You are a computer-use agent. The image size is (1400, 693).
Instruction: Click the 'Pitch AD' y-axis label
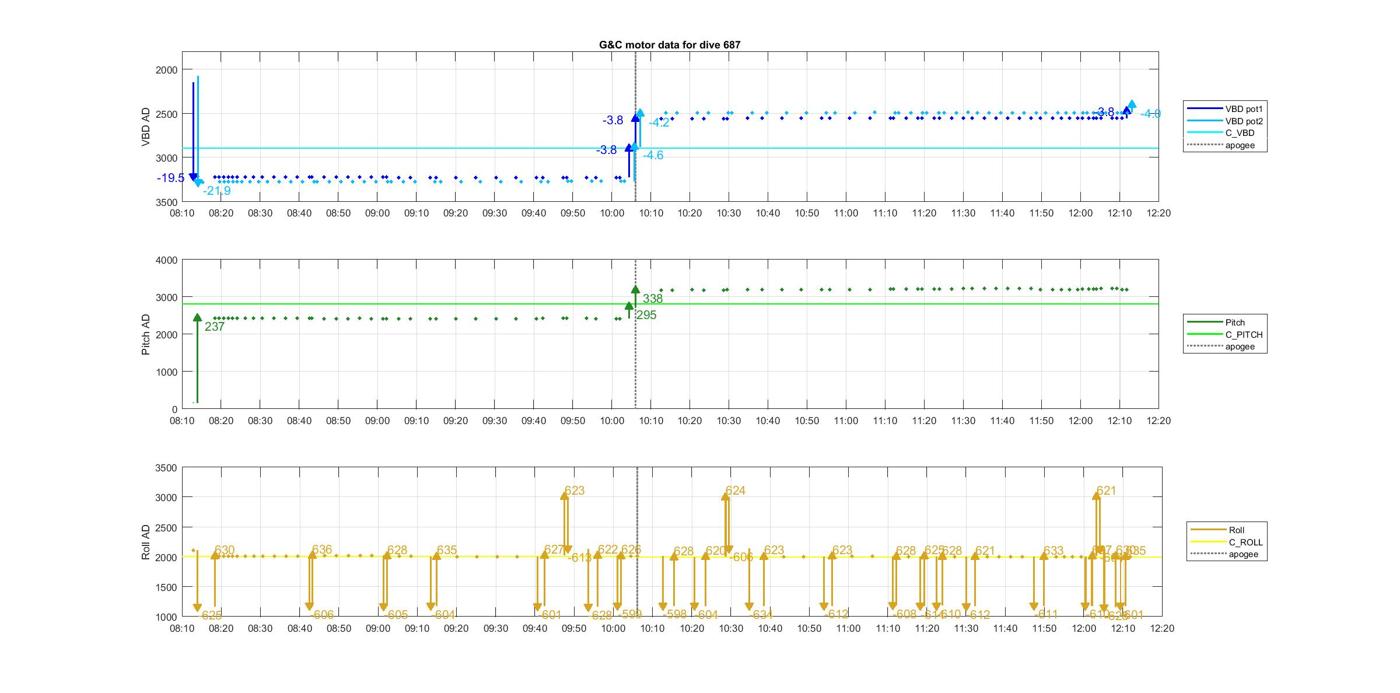tap(146, 334)
